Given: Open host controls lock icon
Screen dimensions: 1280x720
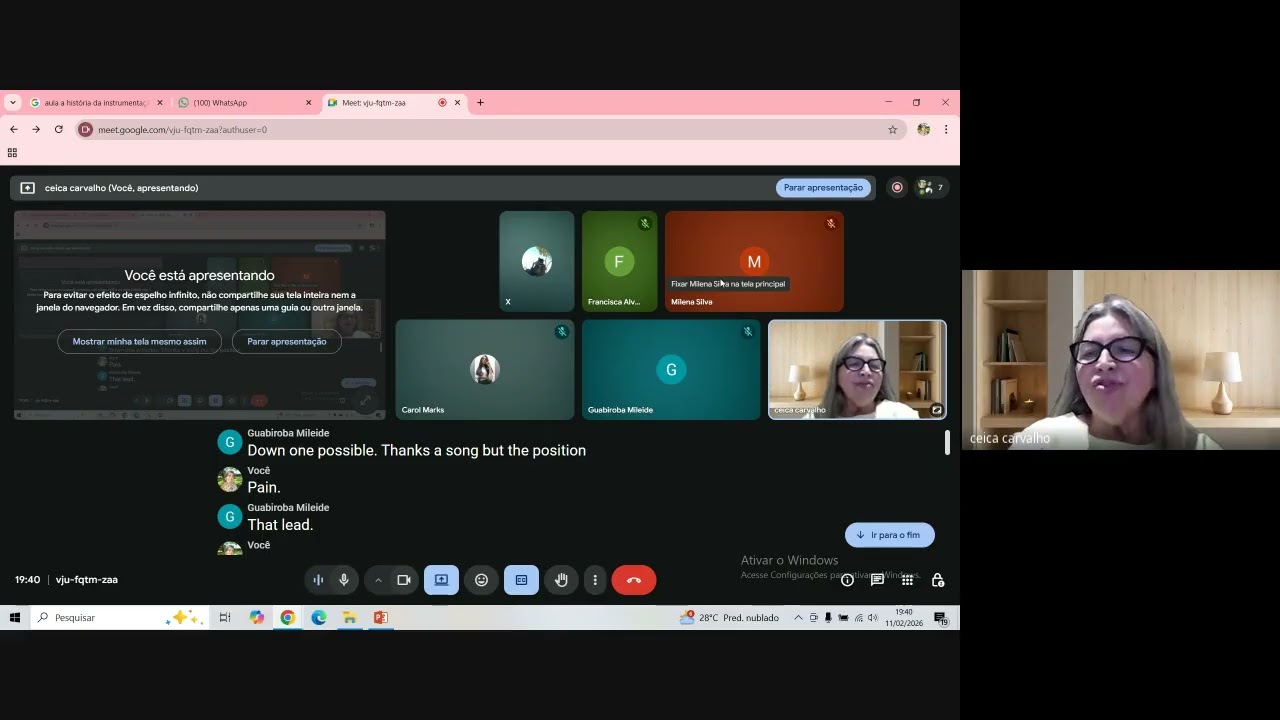Looking at the screenshot, I should click(937, 580).
